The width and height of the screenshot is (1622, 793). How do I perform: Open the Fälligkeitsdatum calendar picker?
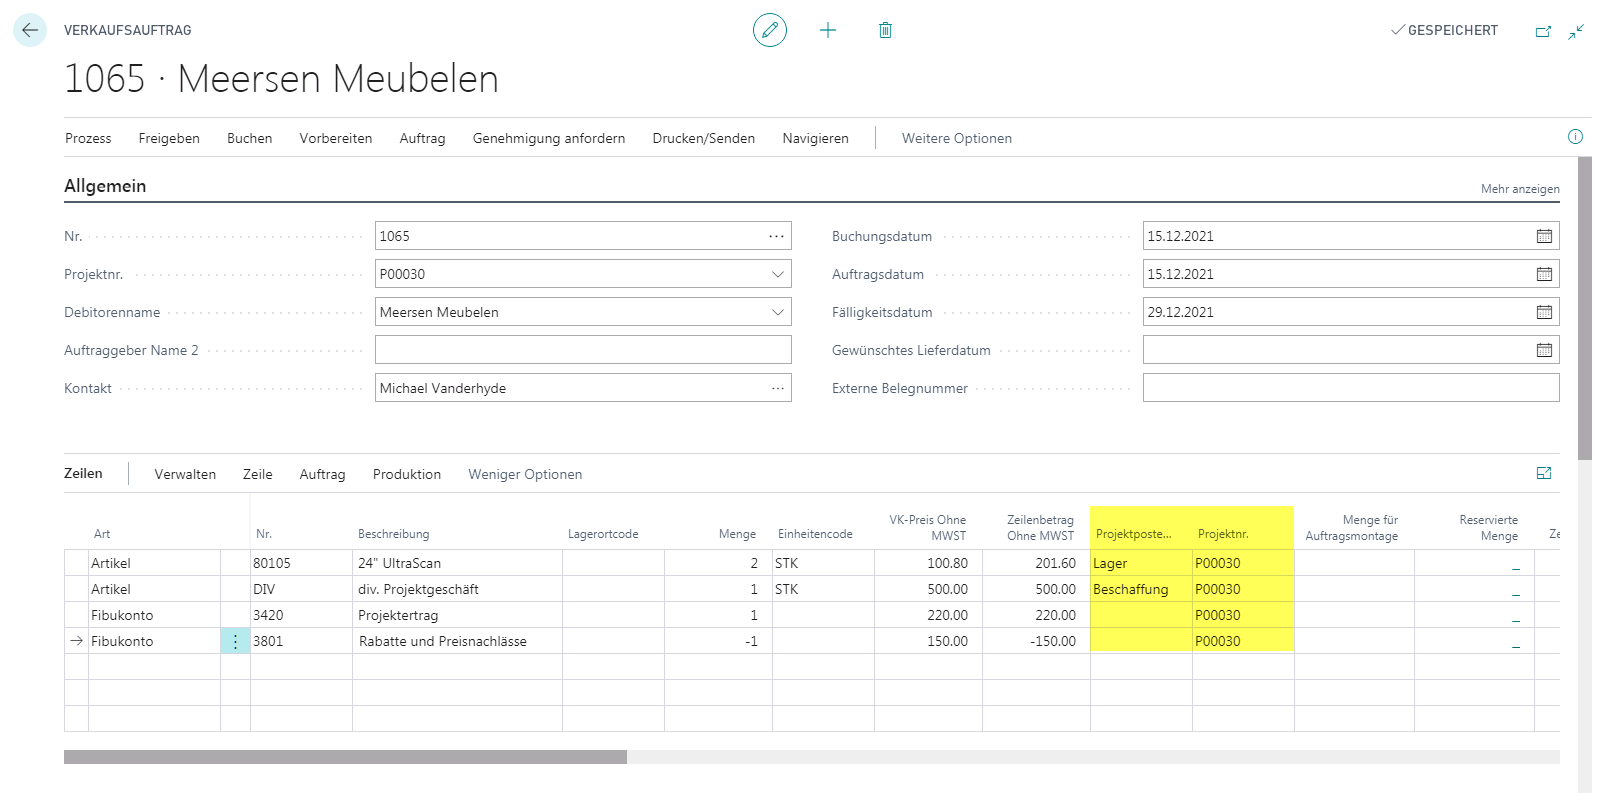(1544, 312)
